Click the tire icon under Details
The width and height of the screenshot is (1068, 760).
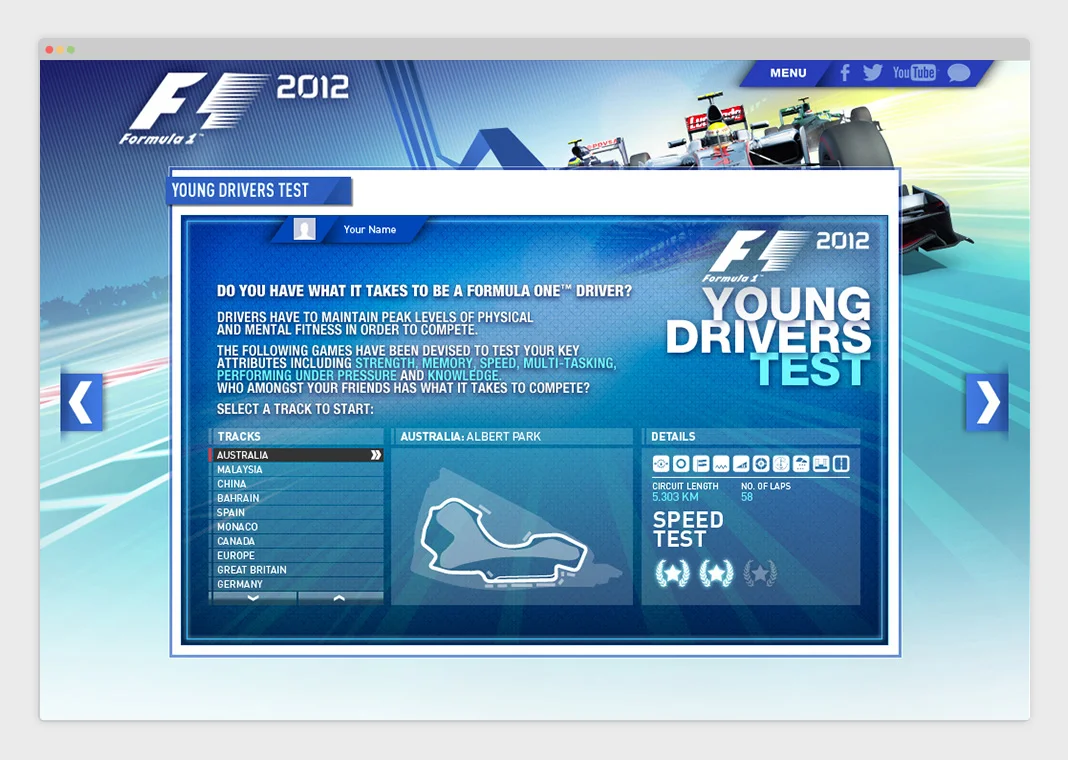pyautogui.click(x=680, y=463)
